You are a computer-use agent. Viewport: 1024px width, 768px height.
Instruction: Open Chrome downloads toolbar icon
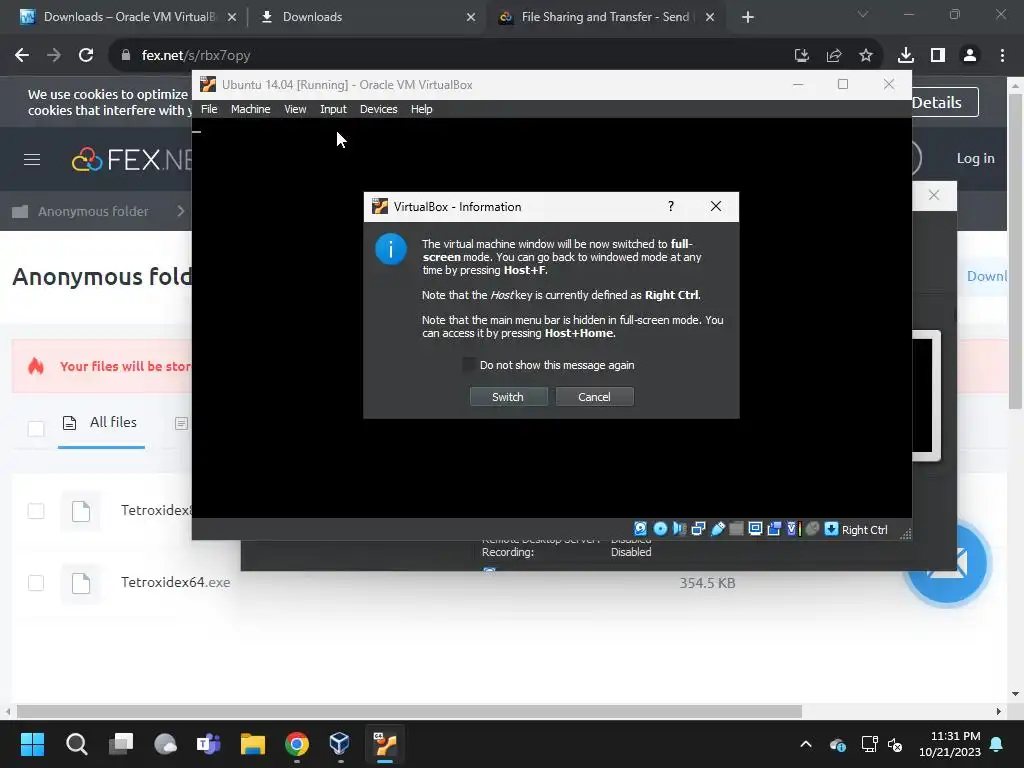point(905,56)
